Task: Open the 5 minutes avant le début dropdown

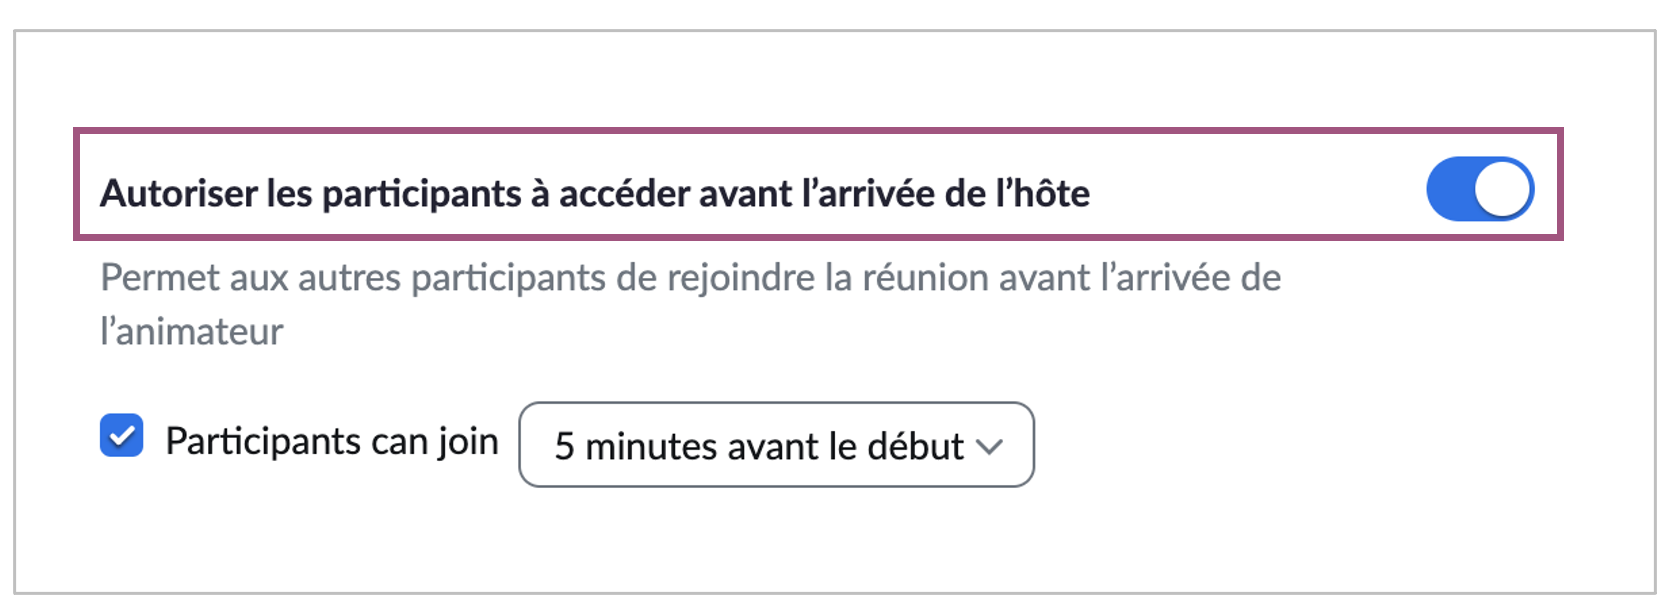Action: (776, 445)
